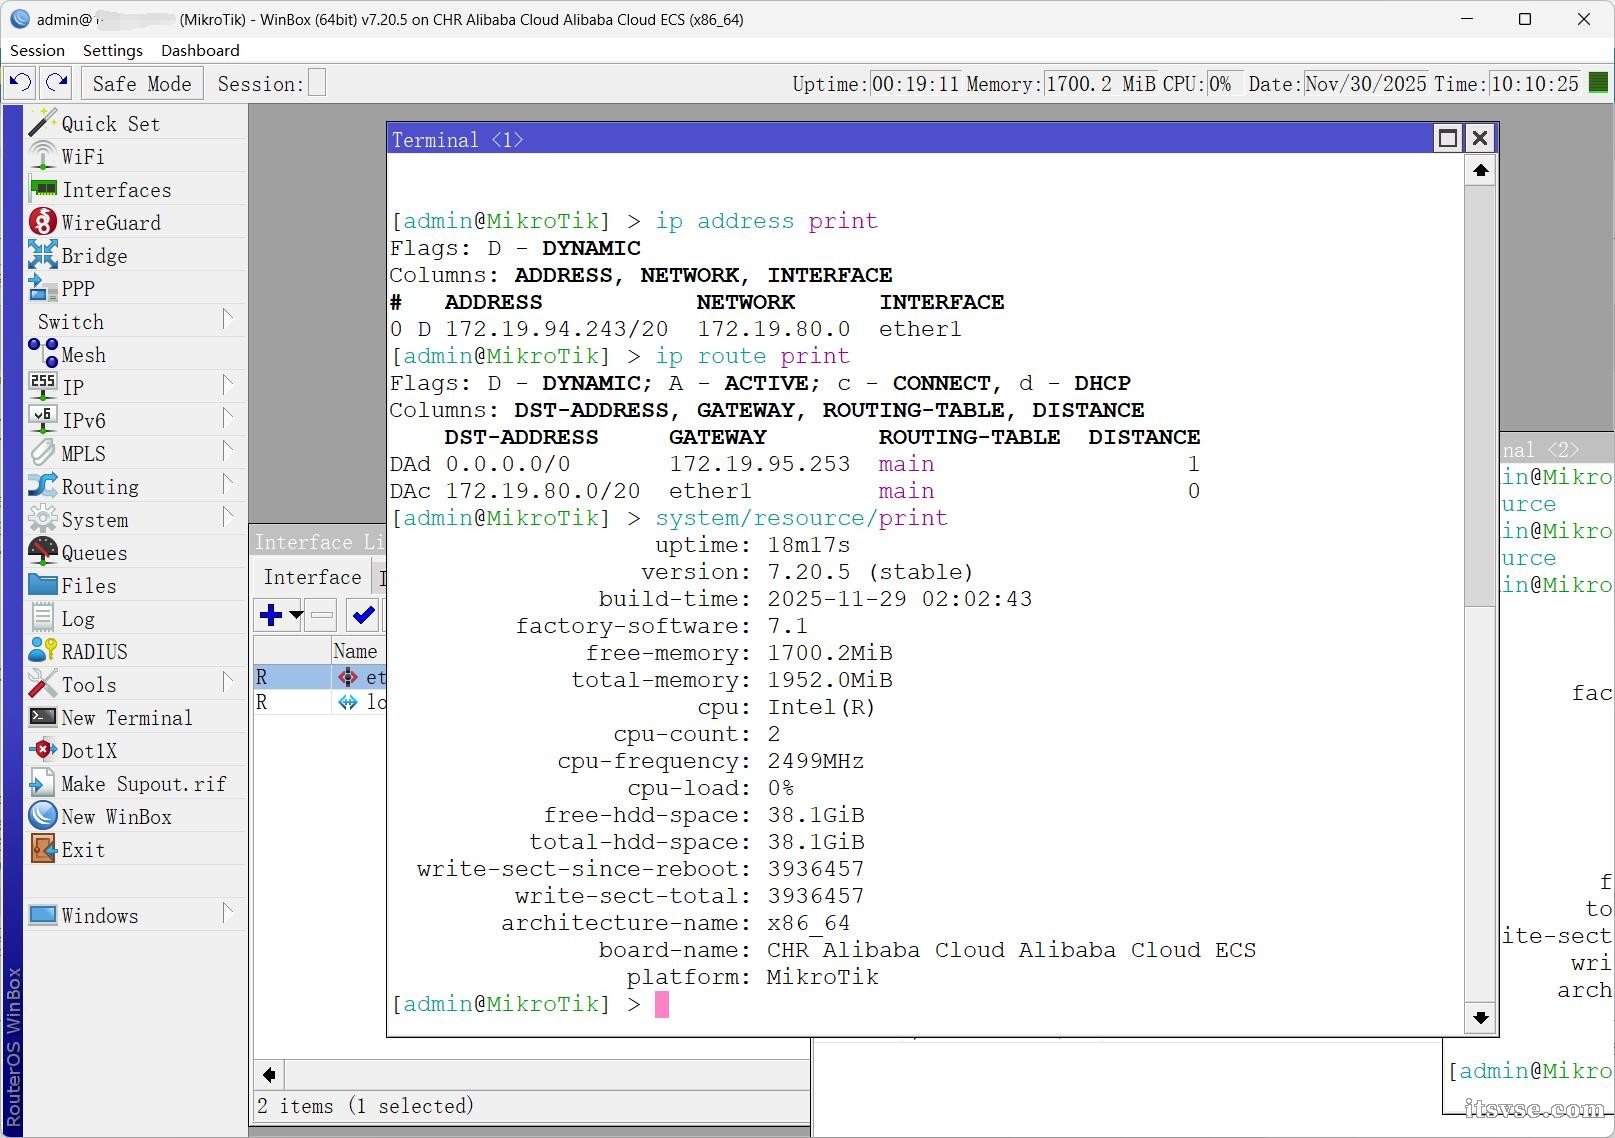Open the Bridge menu icon
1615x1138 pixels.
[x=42, y=255]
